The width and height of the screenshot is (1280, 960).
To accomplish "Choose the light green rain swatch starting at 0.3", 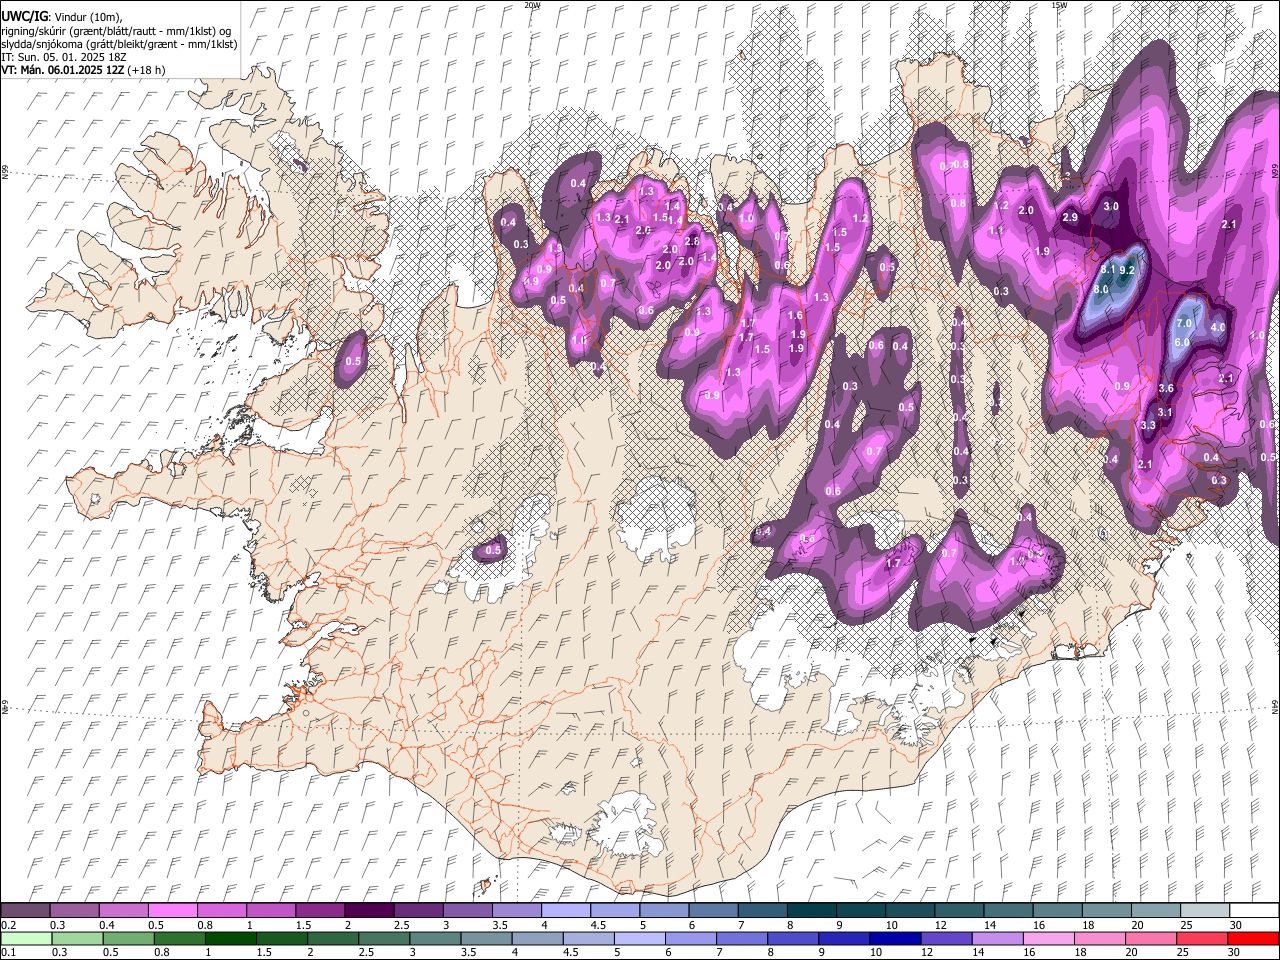I will tap(78, 938).
